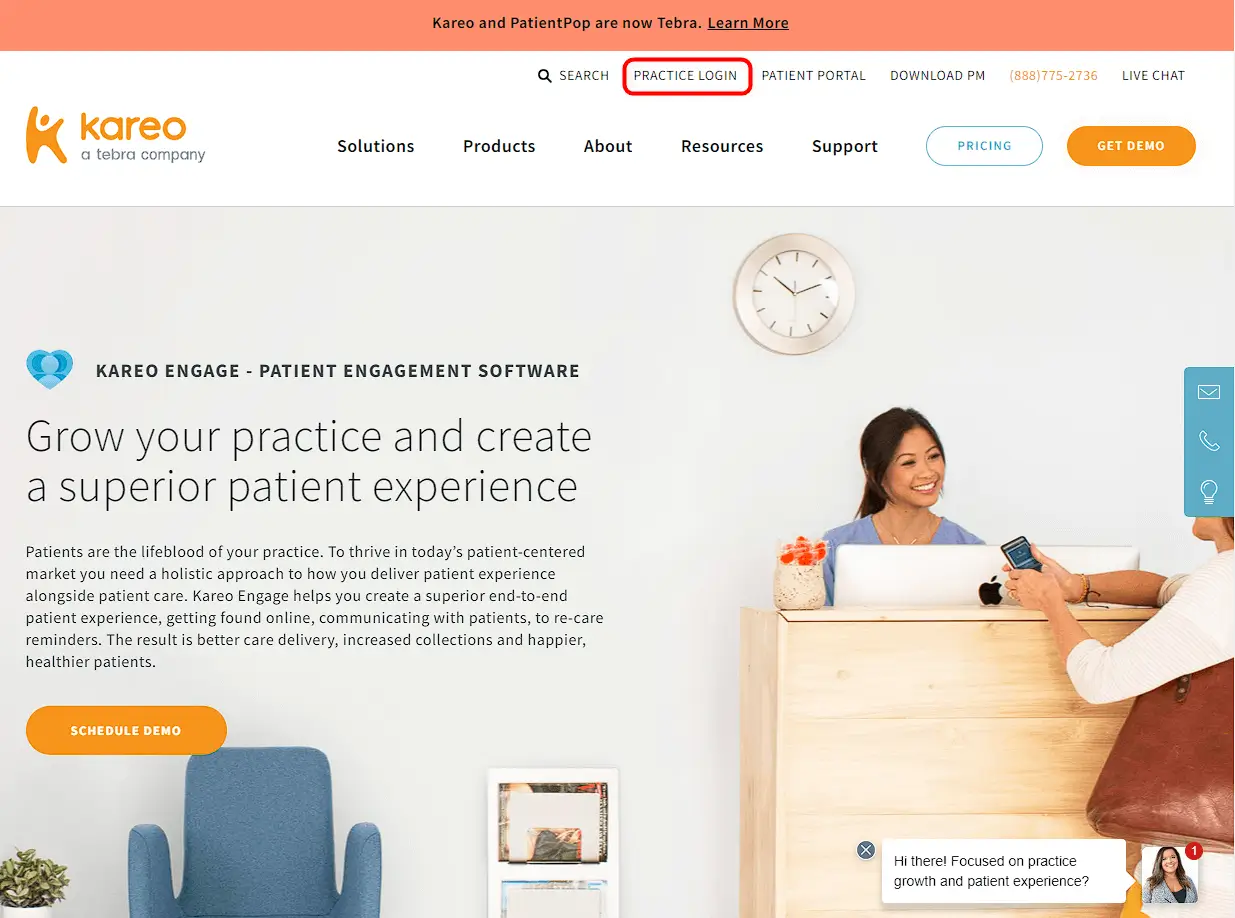The image size is (1235, 918).
Task: Open the Products menu
Action: (499, 146)
